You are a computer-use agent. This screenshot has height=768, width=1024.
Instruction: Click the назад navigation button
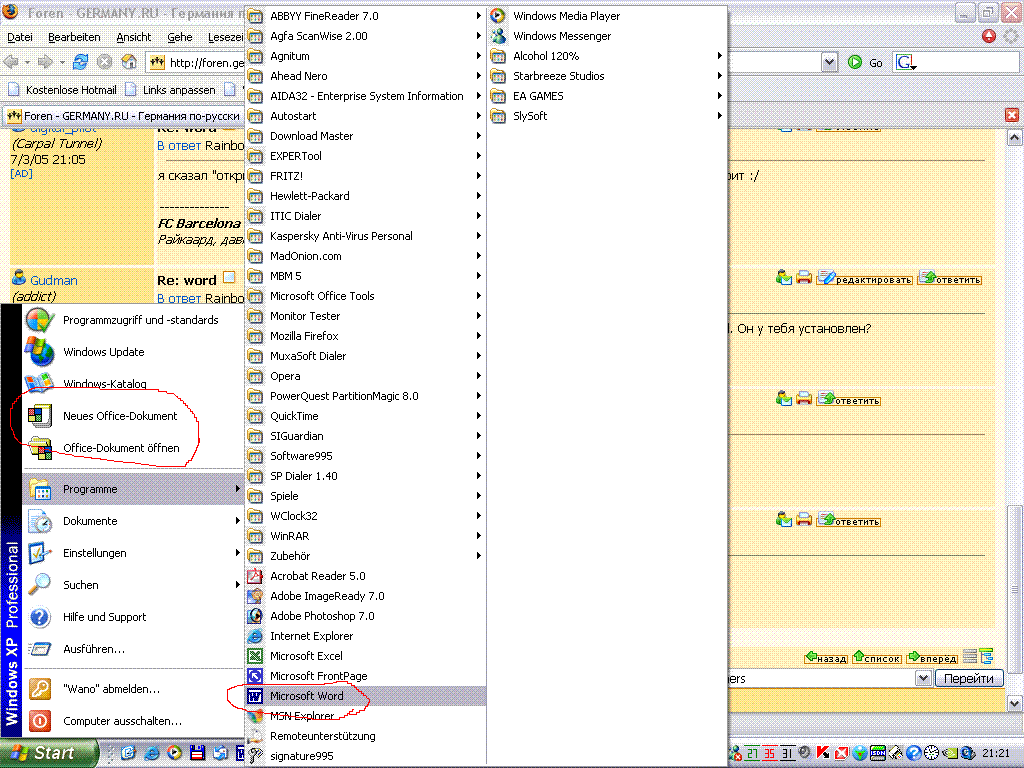(825, 658)
